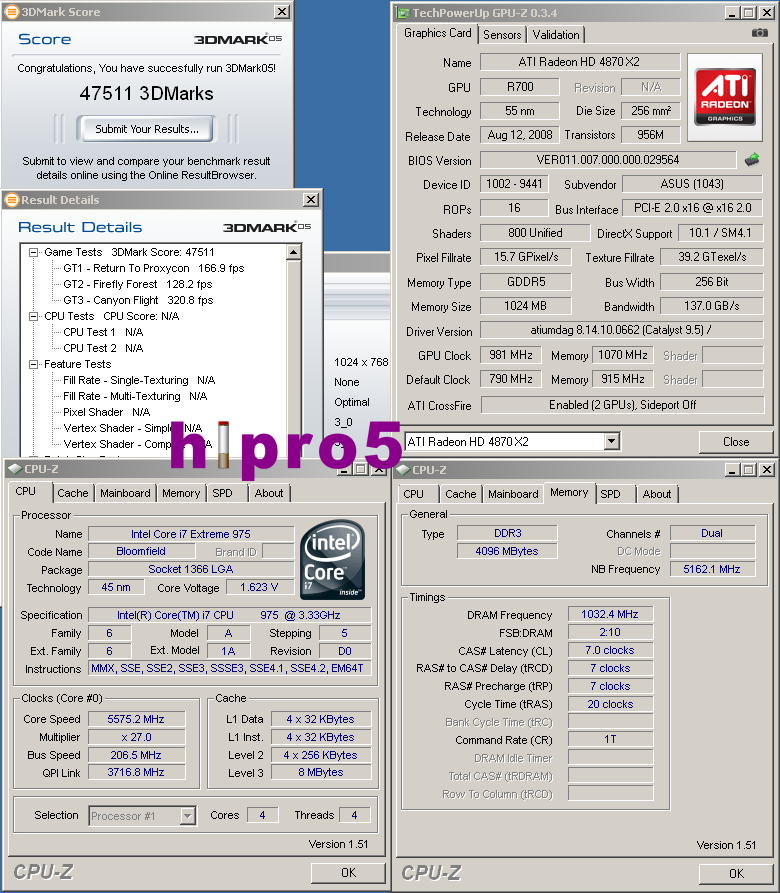Image resolution: width=780 pixels, height=893 pixels.
Task: Open the Memory tab in left CPU-Z
Action: [x=181, y=493]
